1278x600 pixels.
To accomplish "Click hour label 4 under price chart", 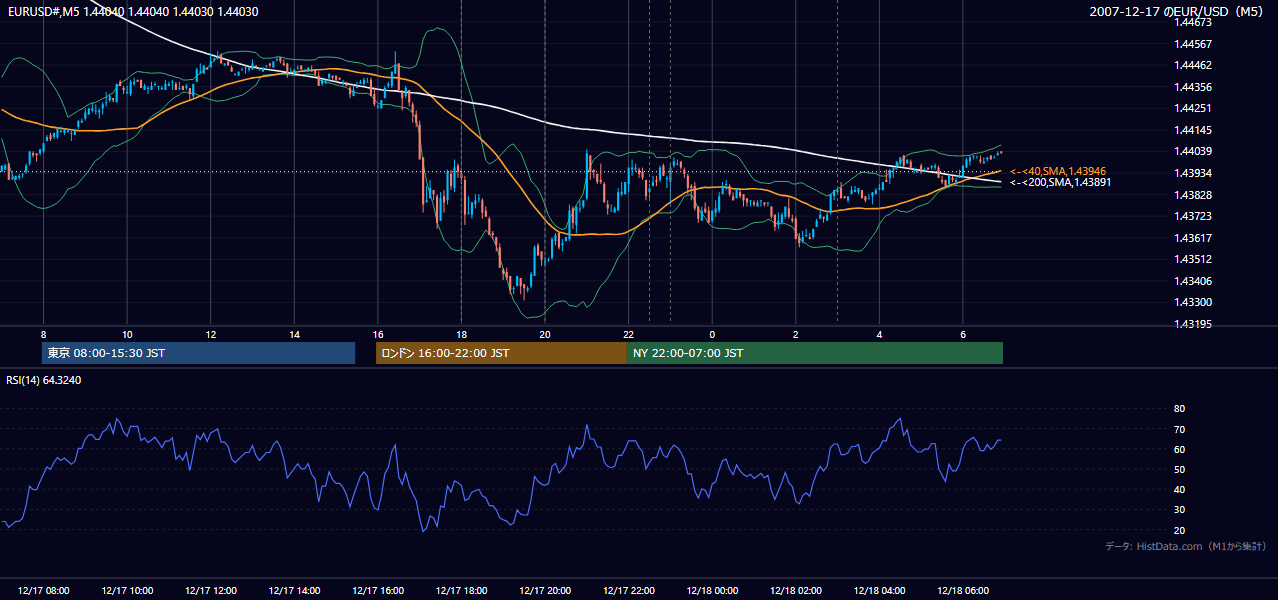I will pos(879,333).
